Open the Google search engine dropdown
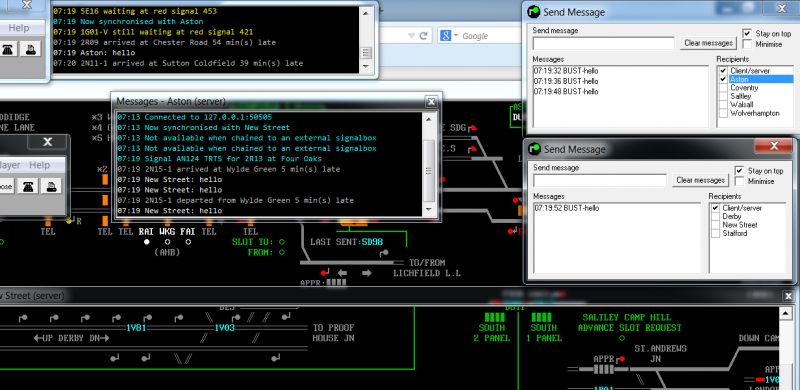This screenshot has width=800, height=390. coord(456,36)
